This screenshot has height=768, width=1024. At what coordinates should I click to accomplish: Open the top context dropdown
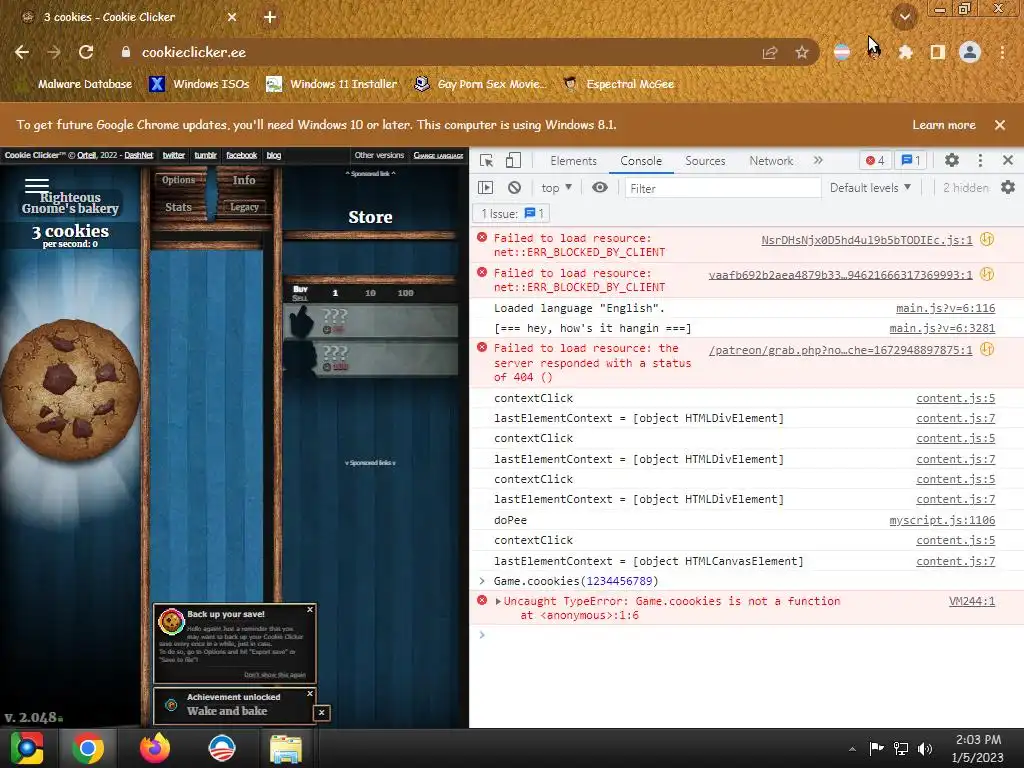click(x=556, y=188)
